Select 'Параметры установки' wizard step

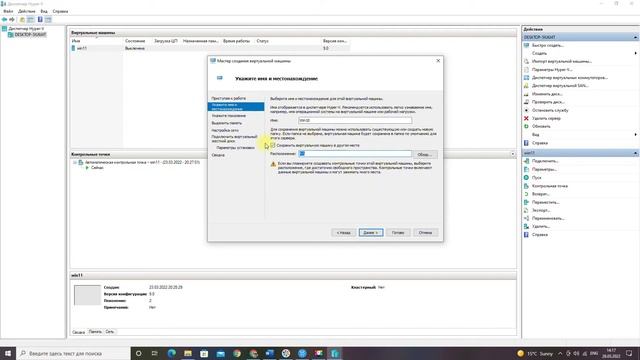(236, 148)
